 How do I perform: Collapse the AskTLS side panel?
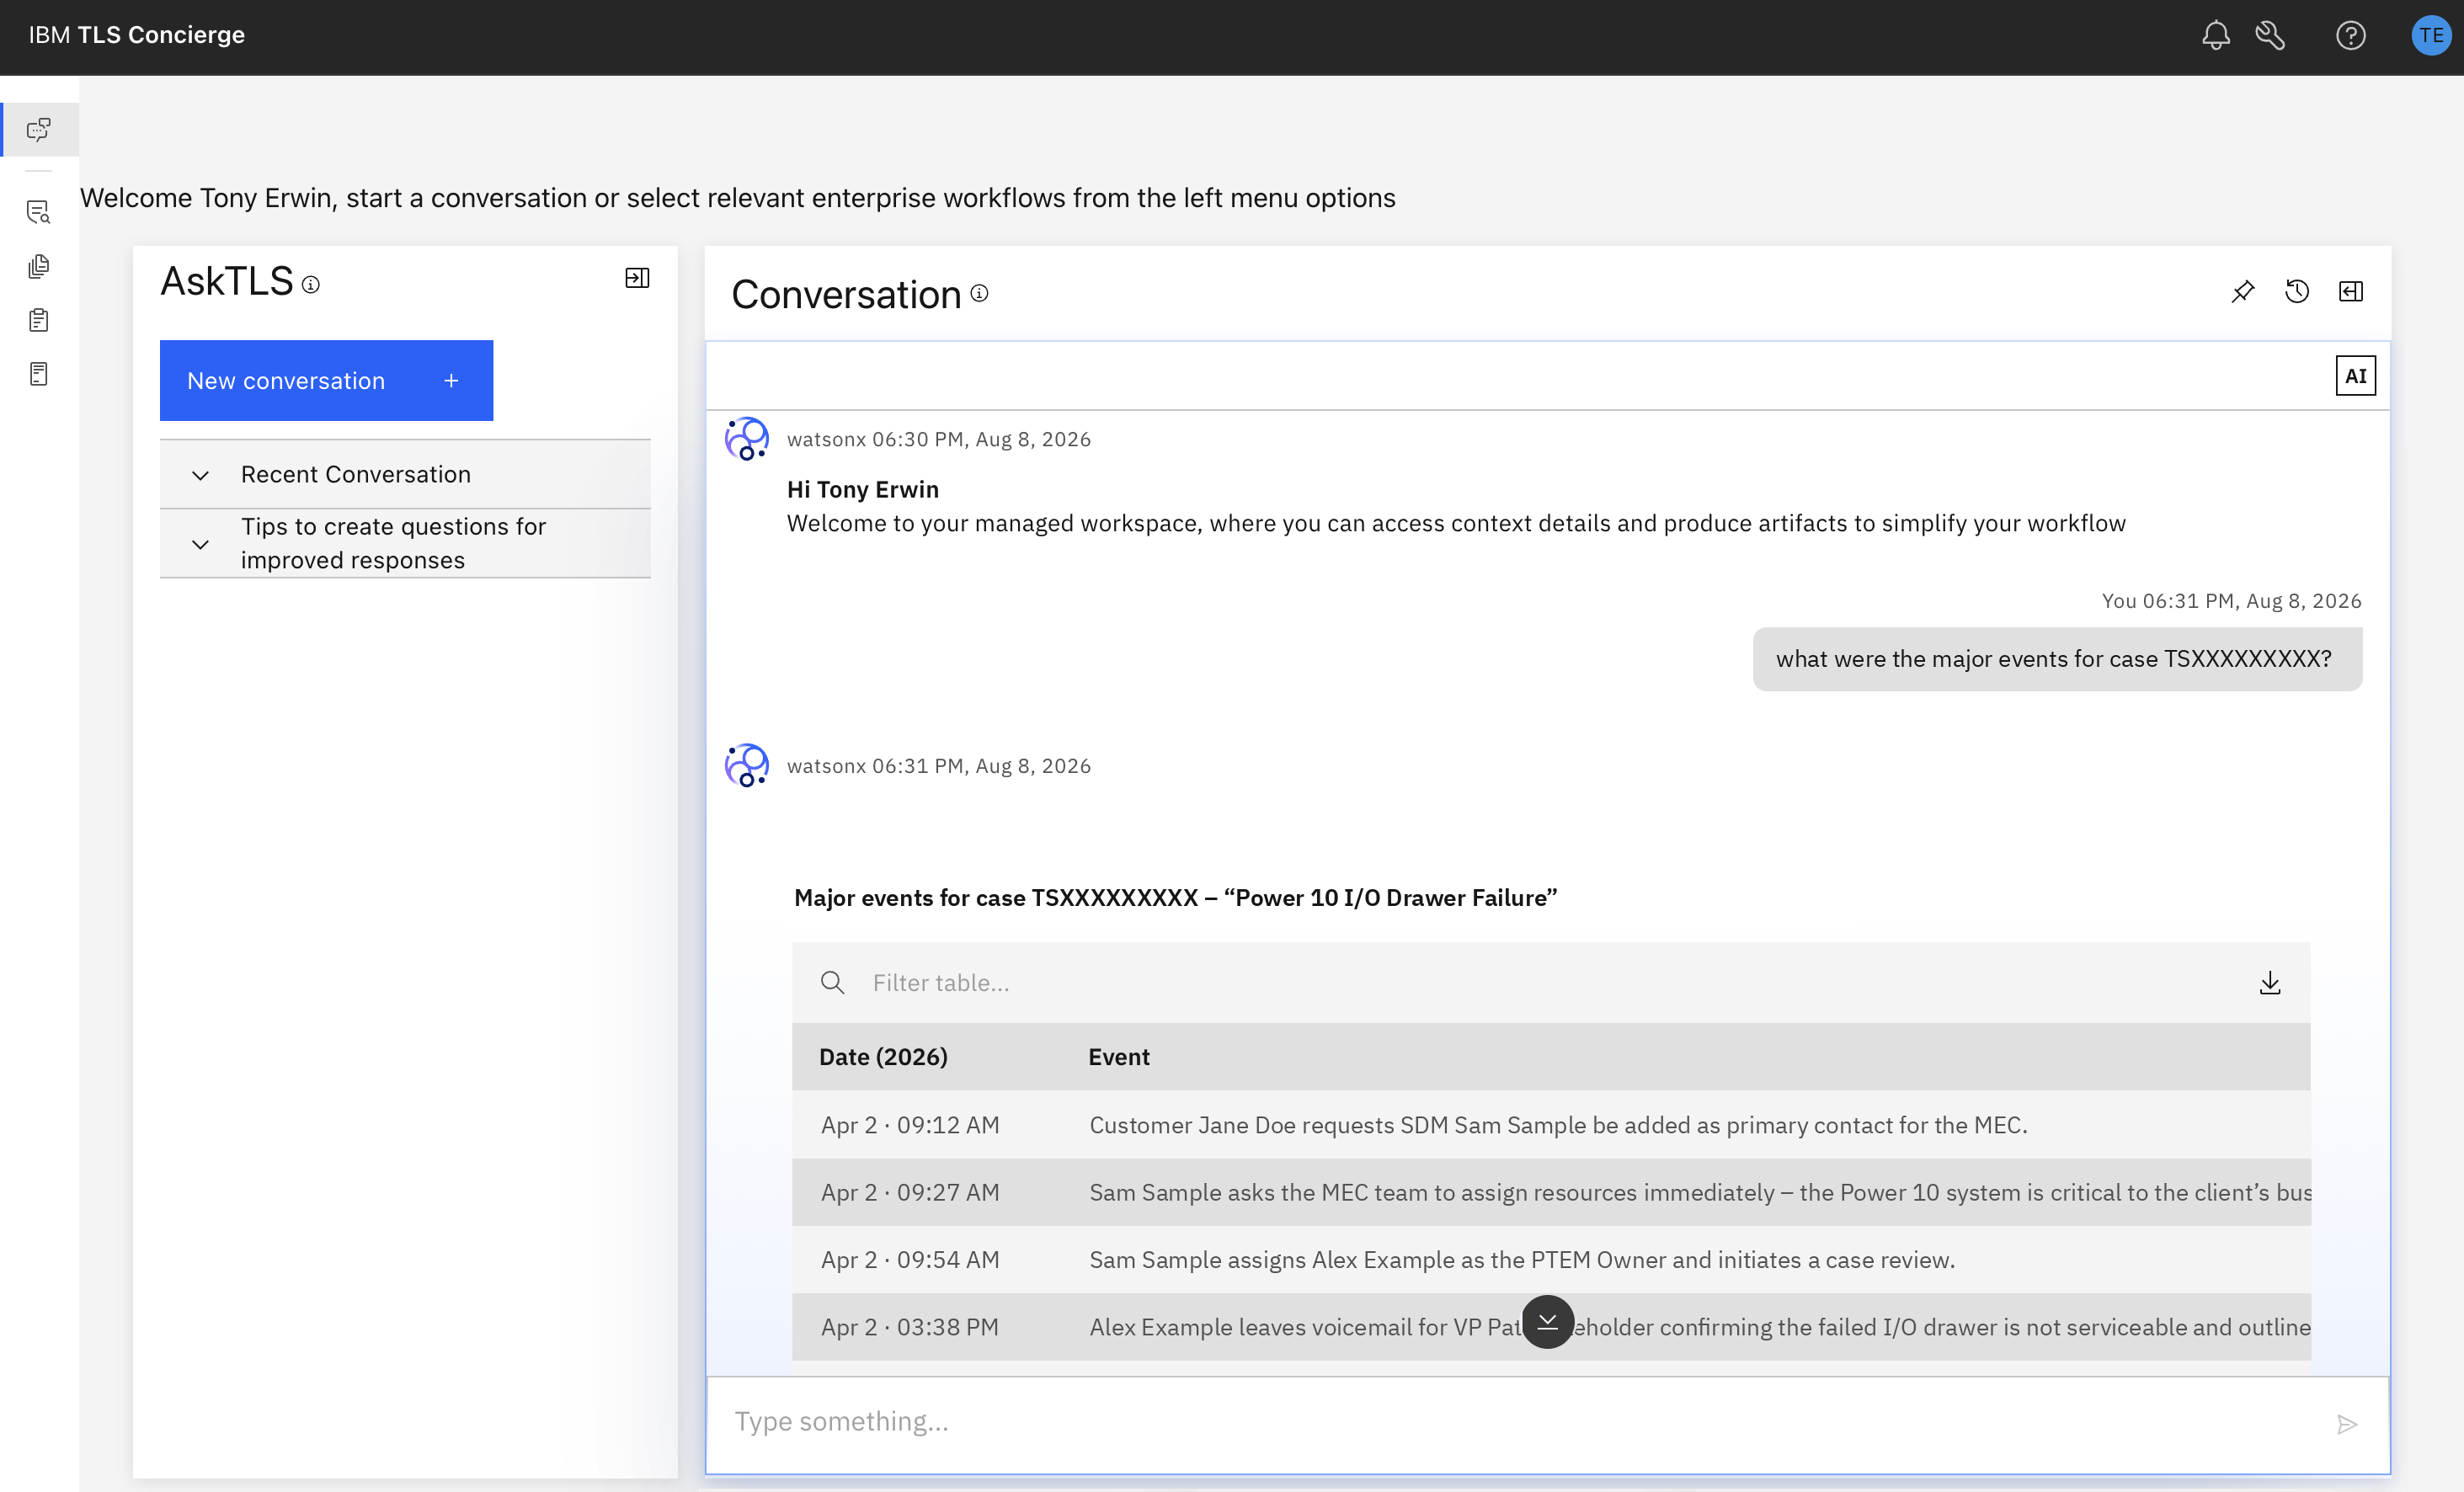[x=637, y=278]
